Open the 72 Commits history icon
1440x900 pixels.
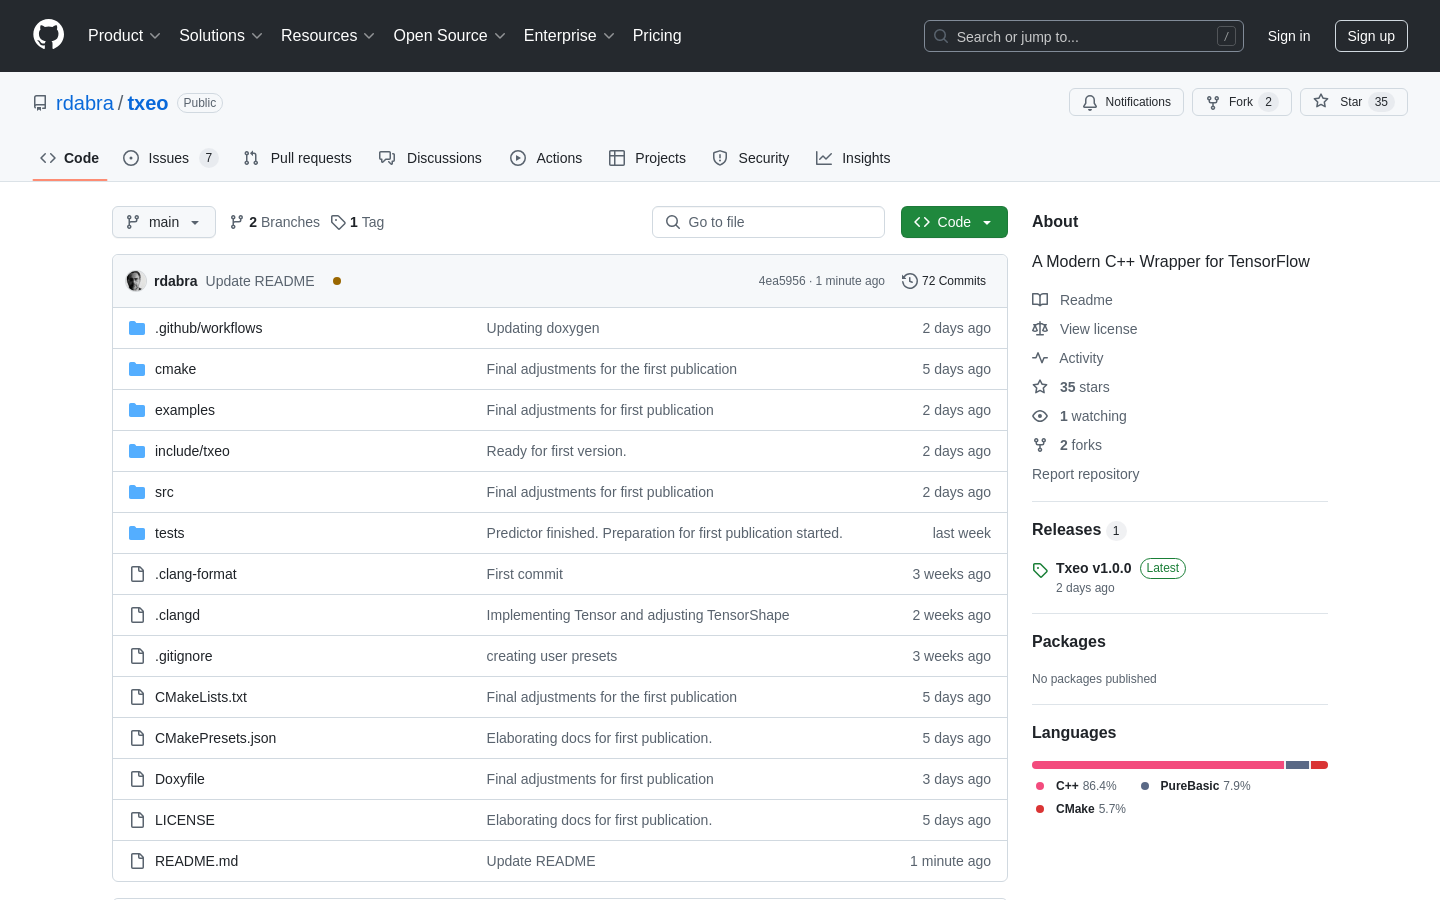coord(909,281)
